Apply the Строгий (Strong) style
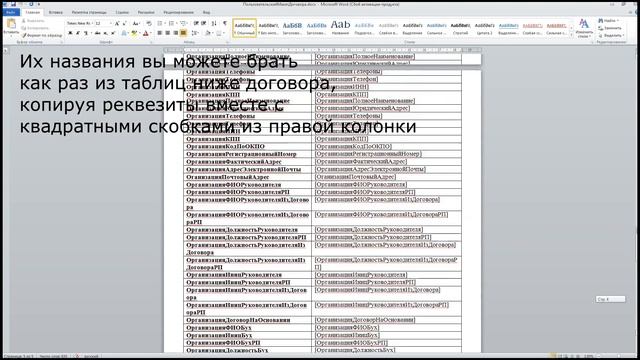Viewport: 640px width, 360px height. pos(460,28)
